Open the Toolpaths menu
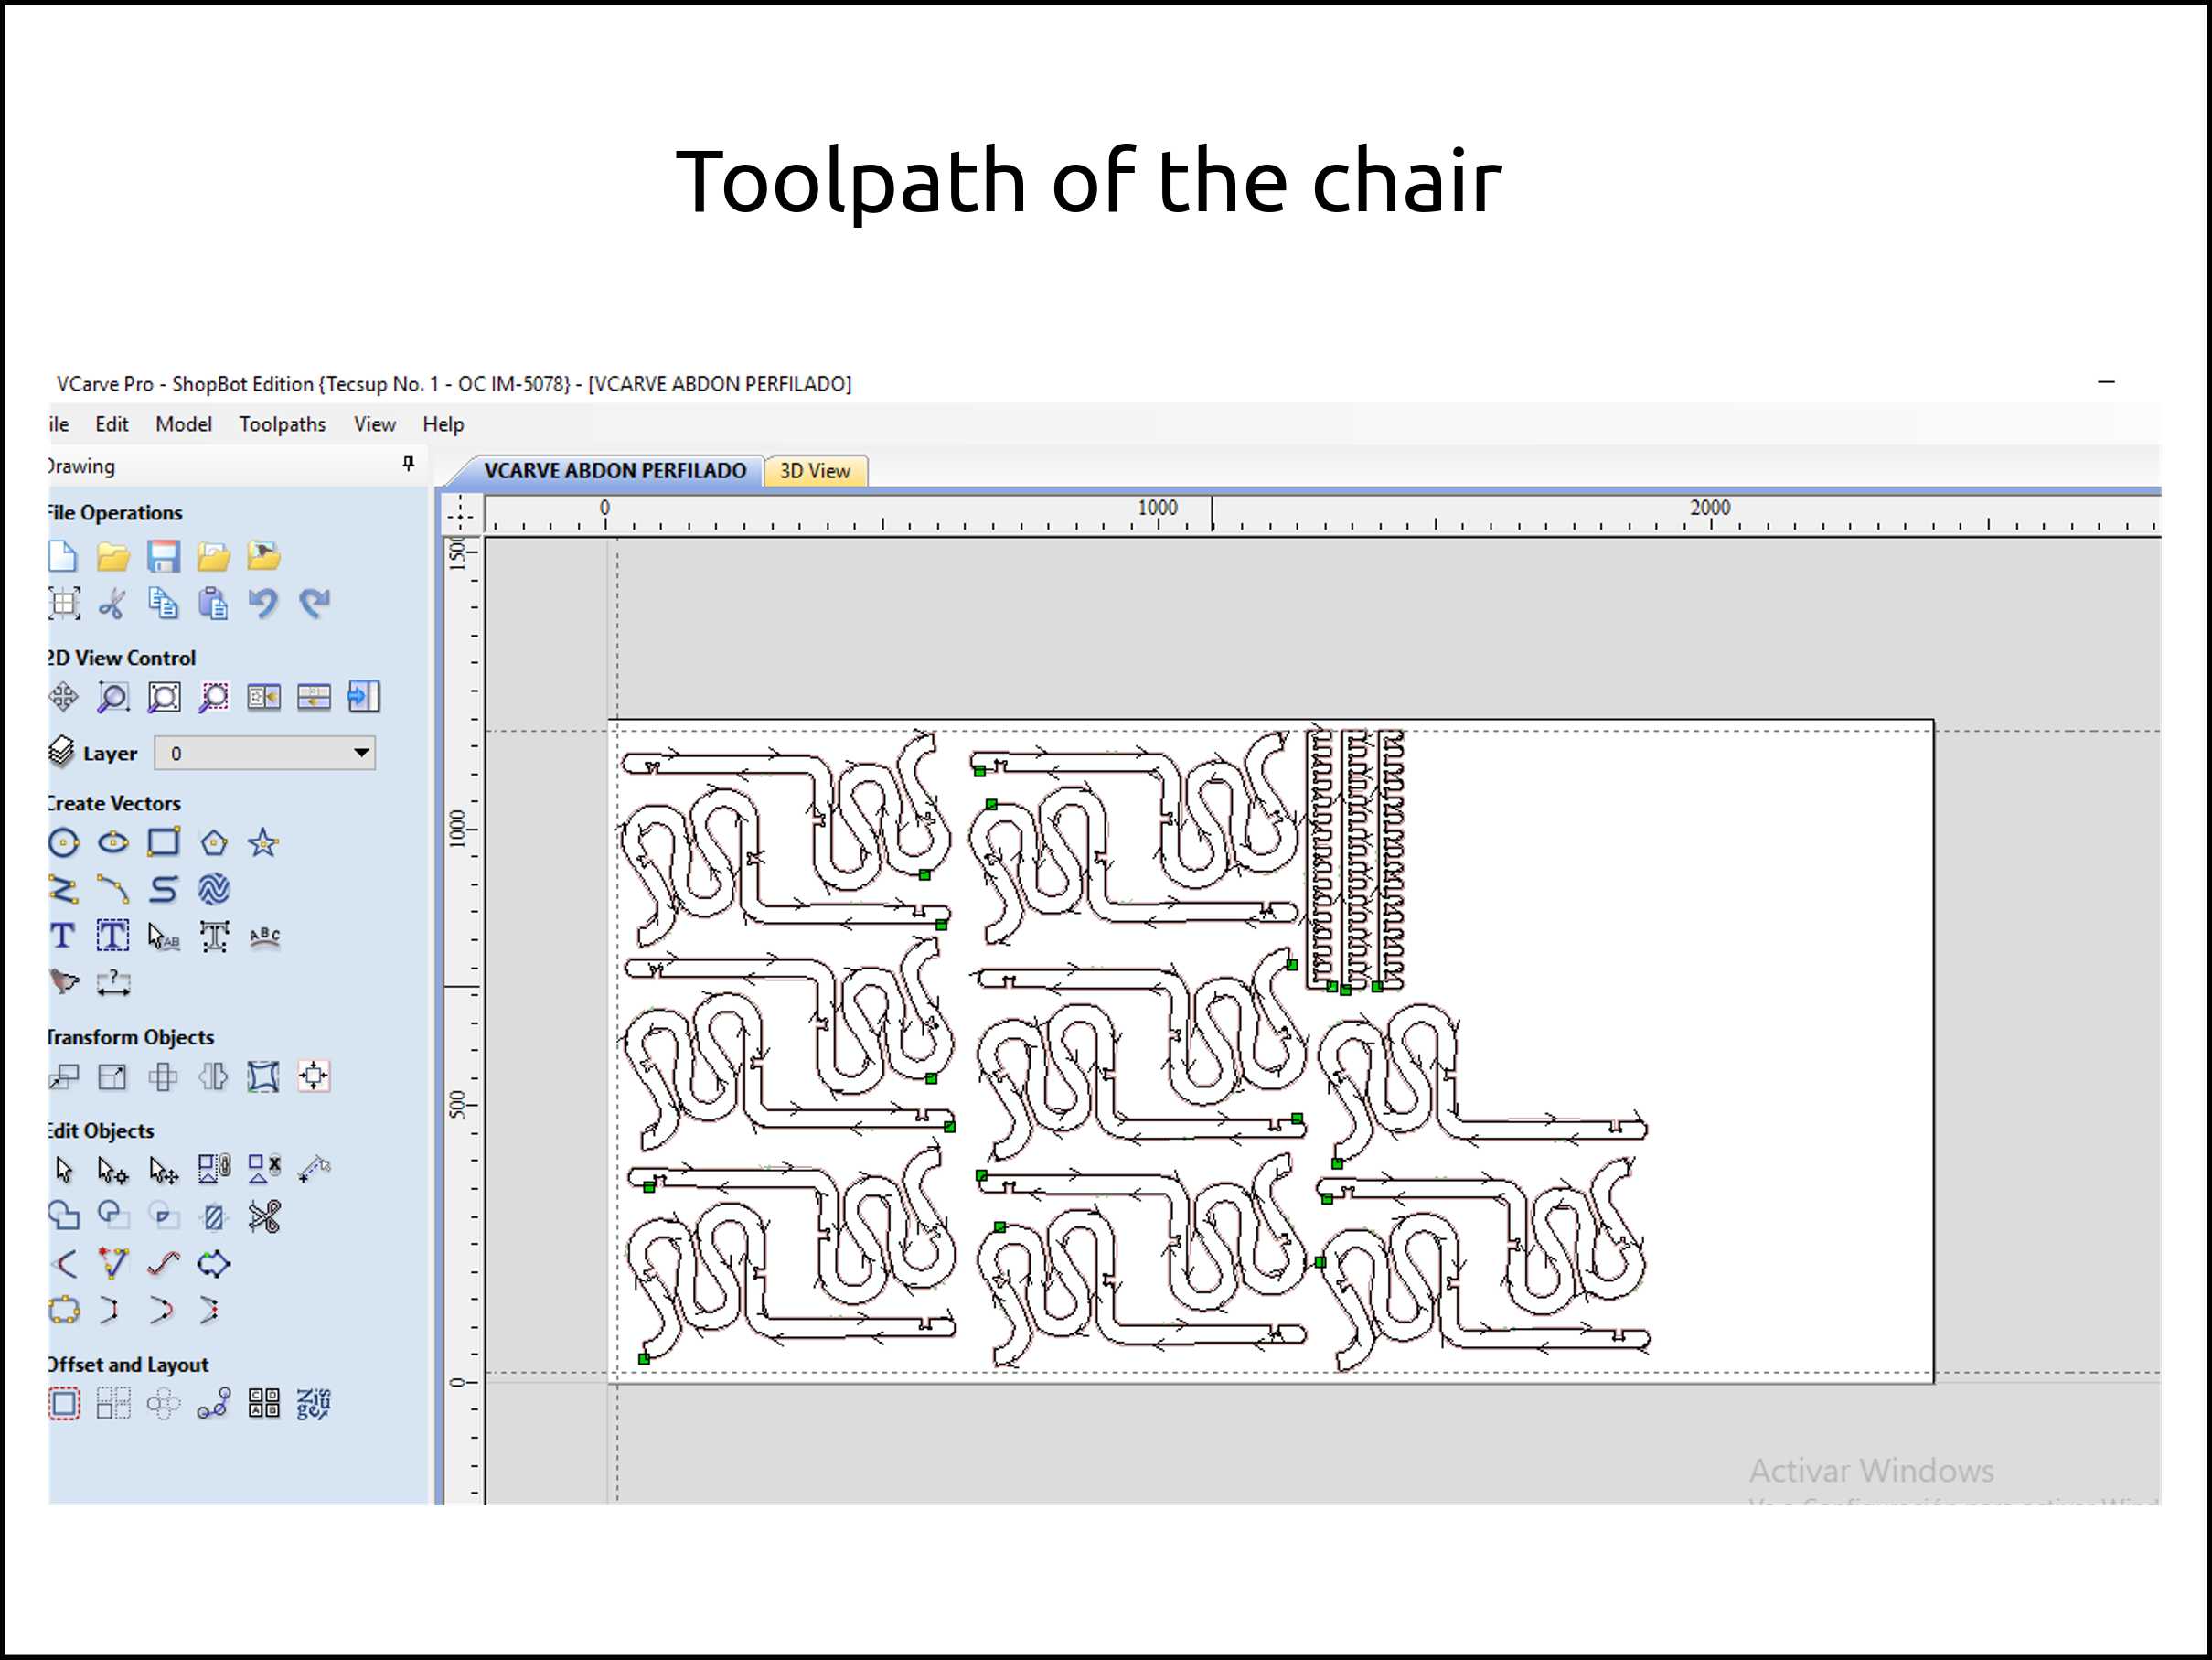The height and width of the screenshot is (1660, 2212). (x=282, y=424)
